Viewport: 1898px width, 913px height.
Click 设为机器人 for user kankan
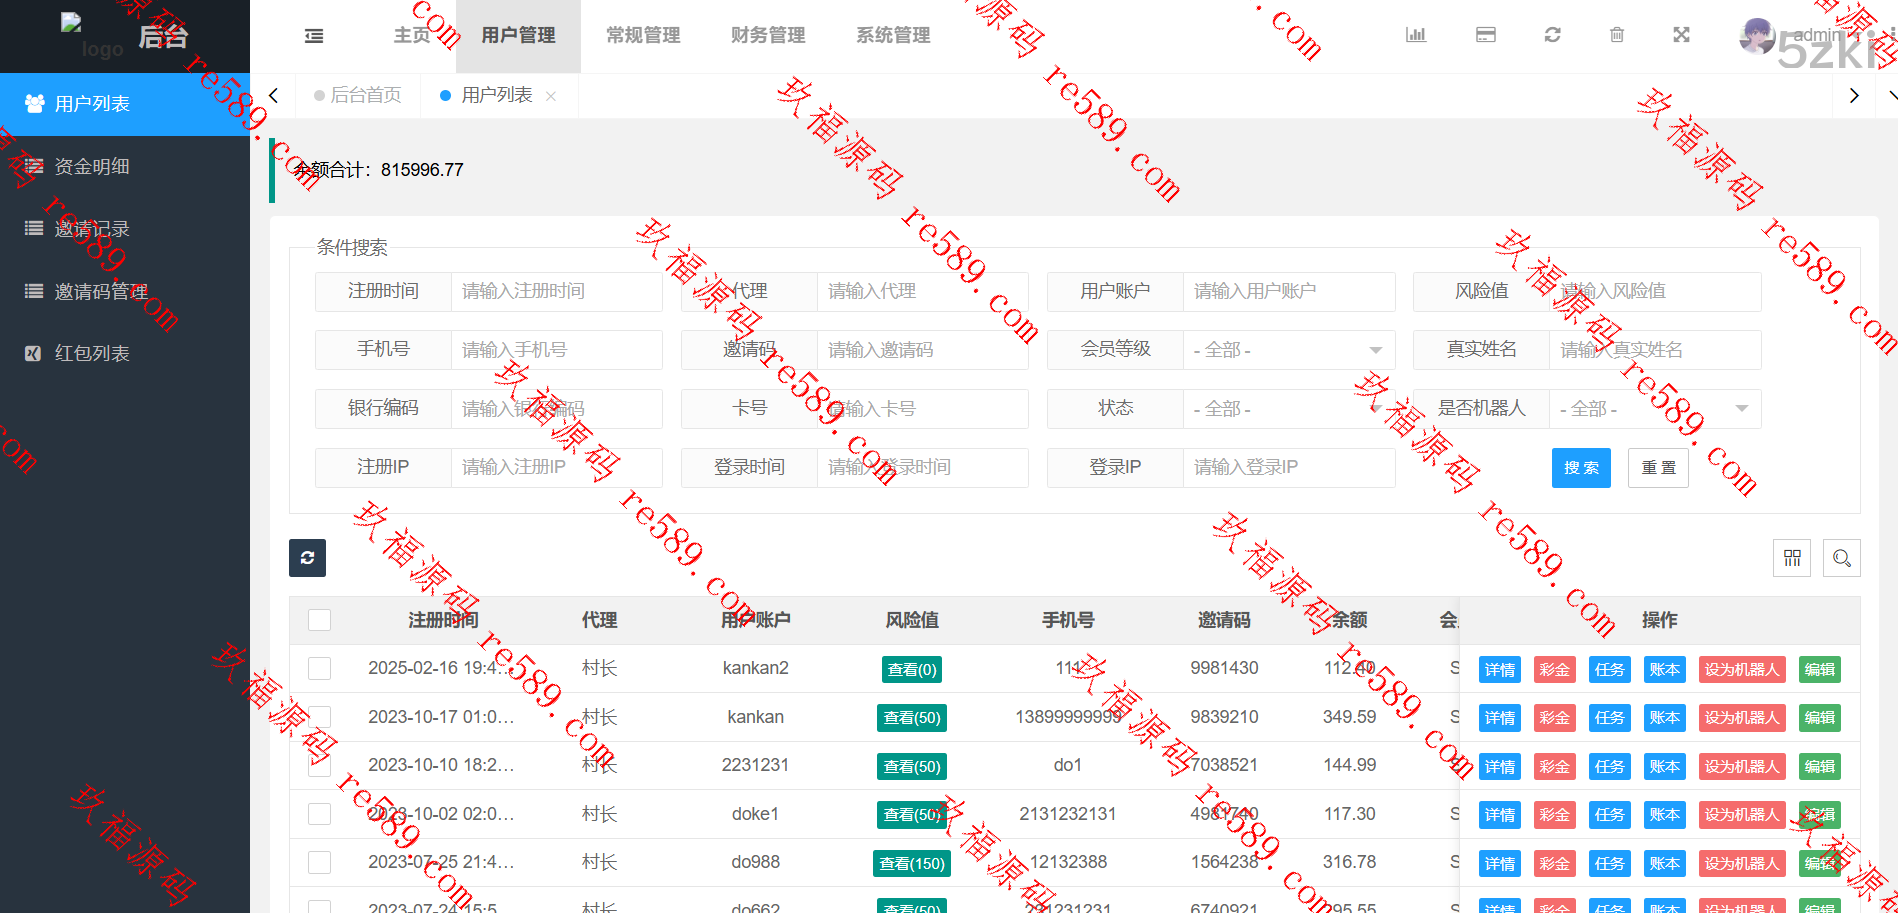pos(1741,718)
